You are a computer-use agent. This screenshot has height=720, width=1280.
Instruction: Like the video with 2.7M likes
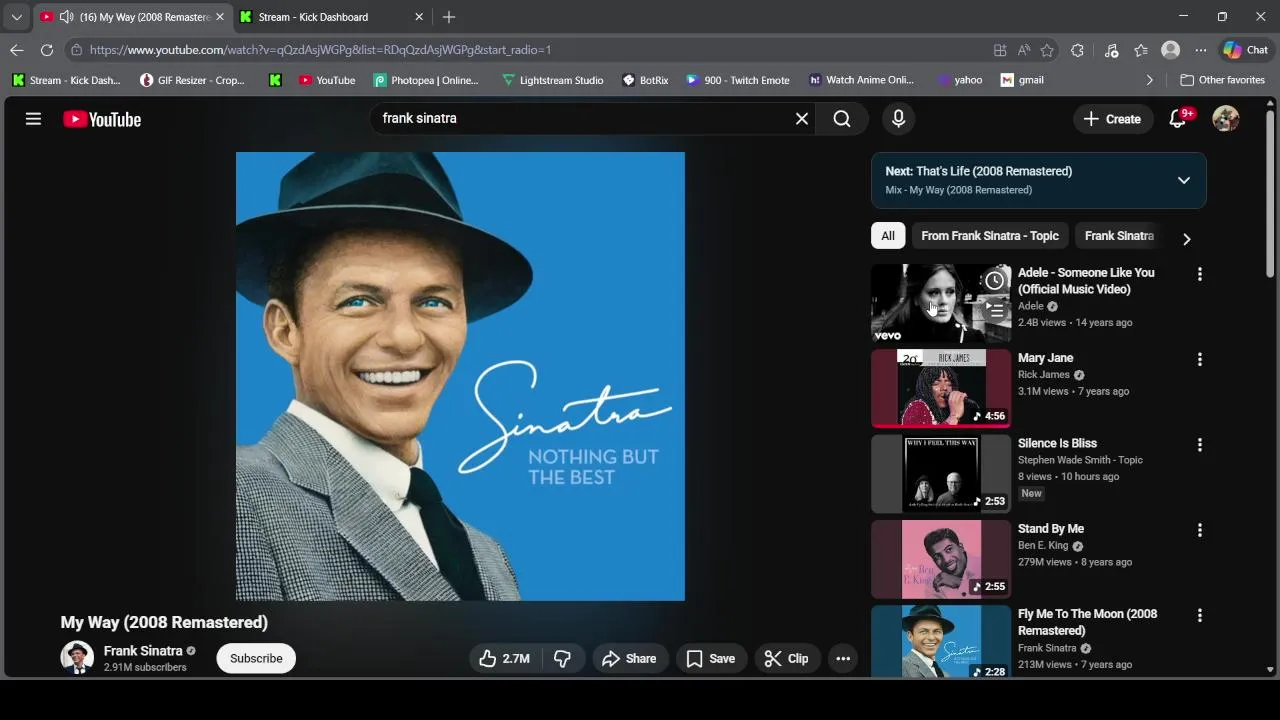point(504,658)
